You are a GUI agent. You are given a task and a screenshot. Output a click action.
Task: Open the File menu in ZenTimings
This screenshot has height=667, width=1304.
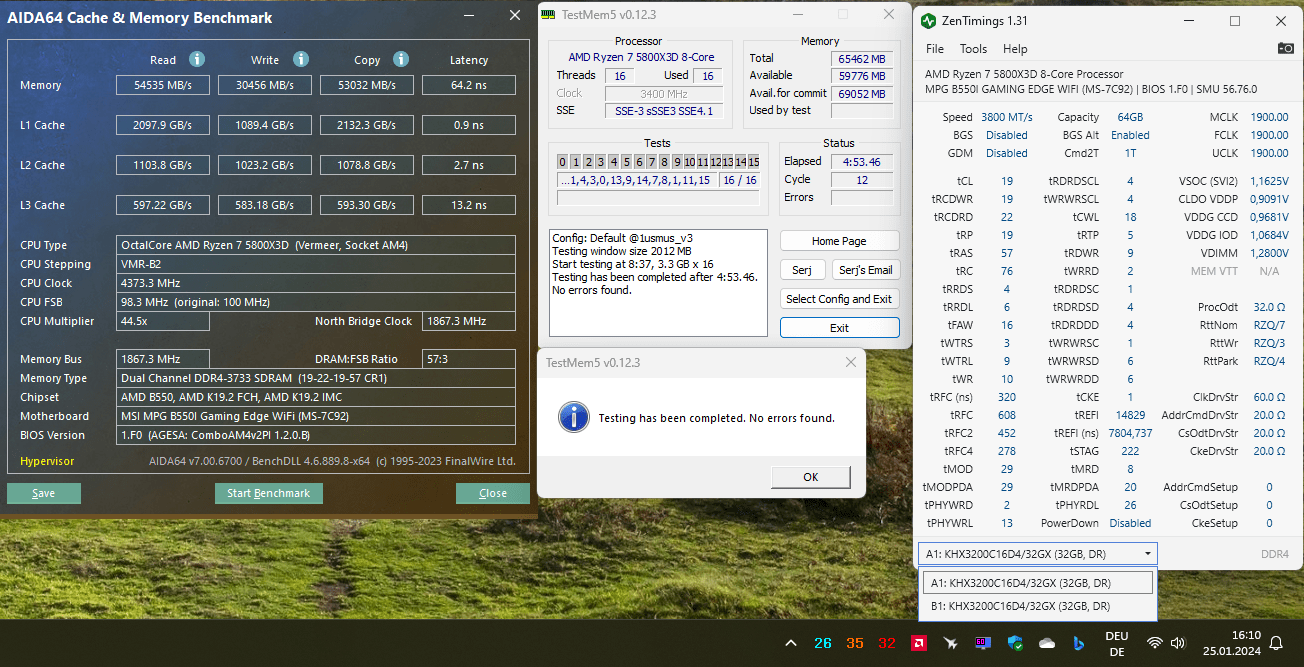[x=935, y=49]
